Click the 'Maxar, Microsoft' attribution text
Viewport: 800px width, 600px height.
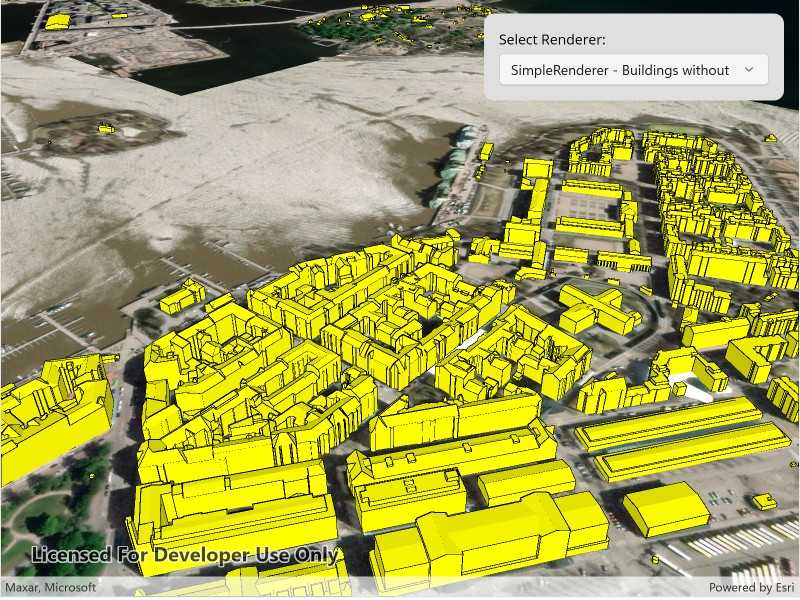click(51, 588)
